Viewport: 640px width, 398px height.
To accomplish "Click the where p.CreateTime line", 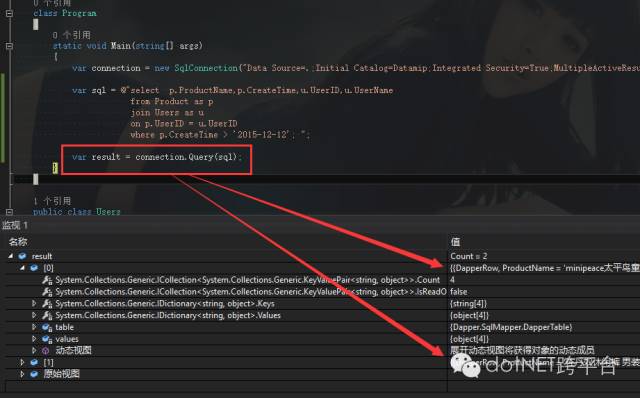I will tap(220, 135).
